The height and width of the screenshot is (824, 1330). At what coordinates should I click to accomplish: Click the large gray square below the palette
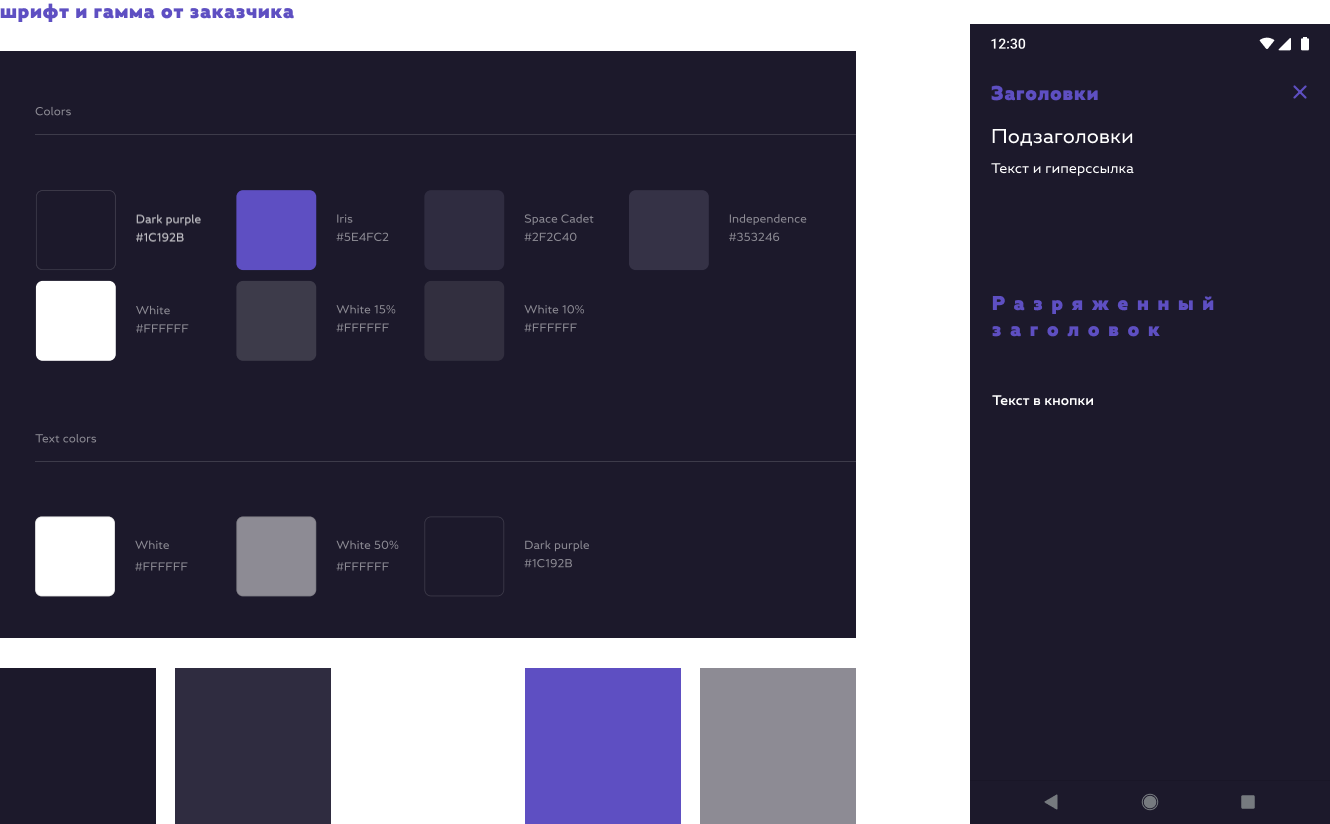pos(778,746)
